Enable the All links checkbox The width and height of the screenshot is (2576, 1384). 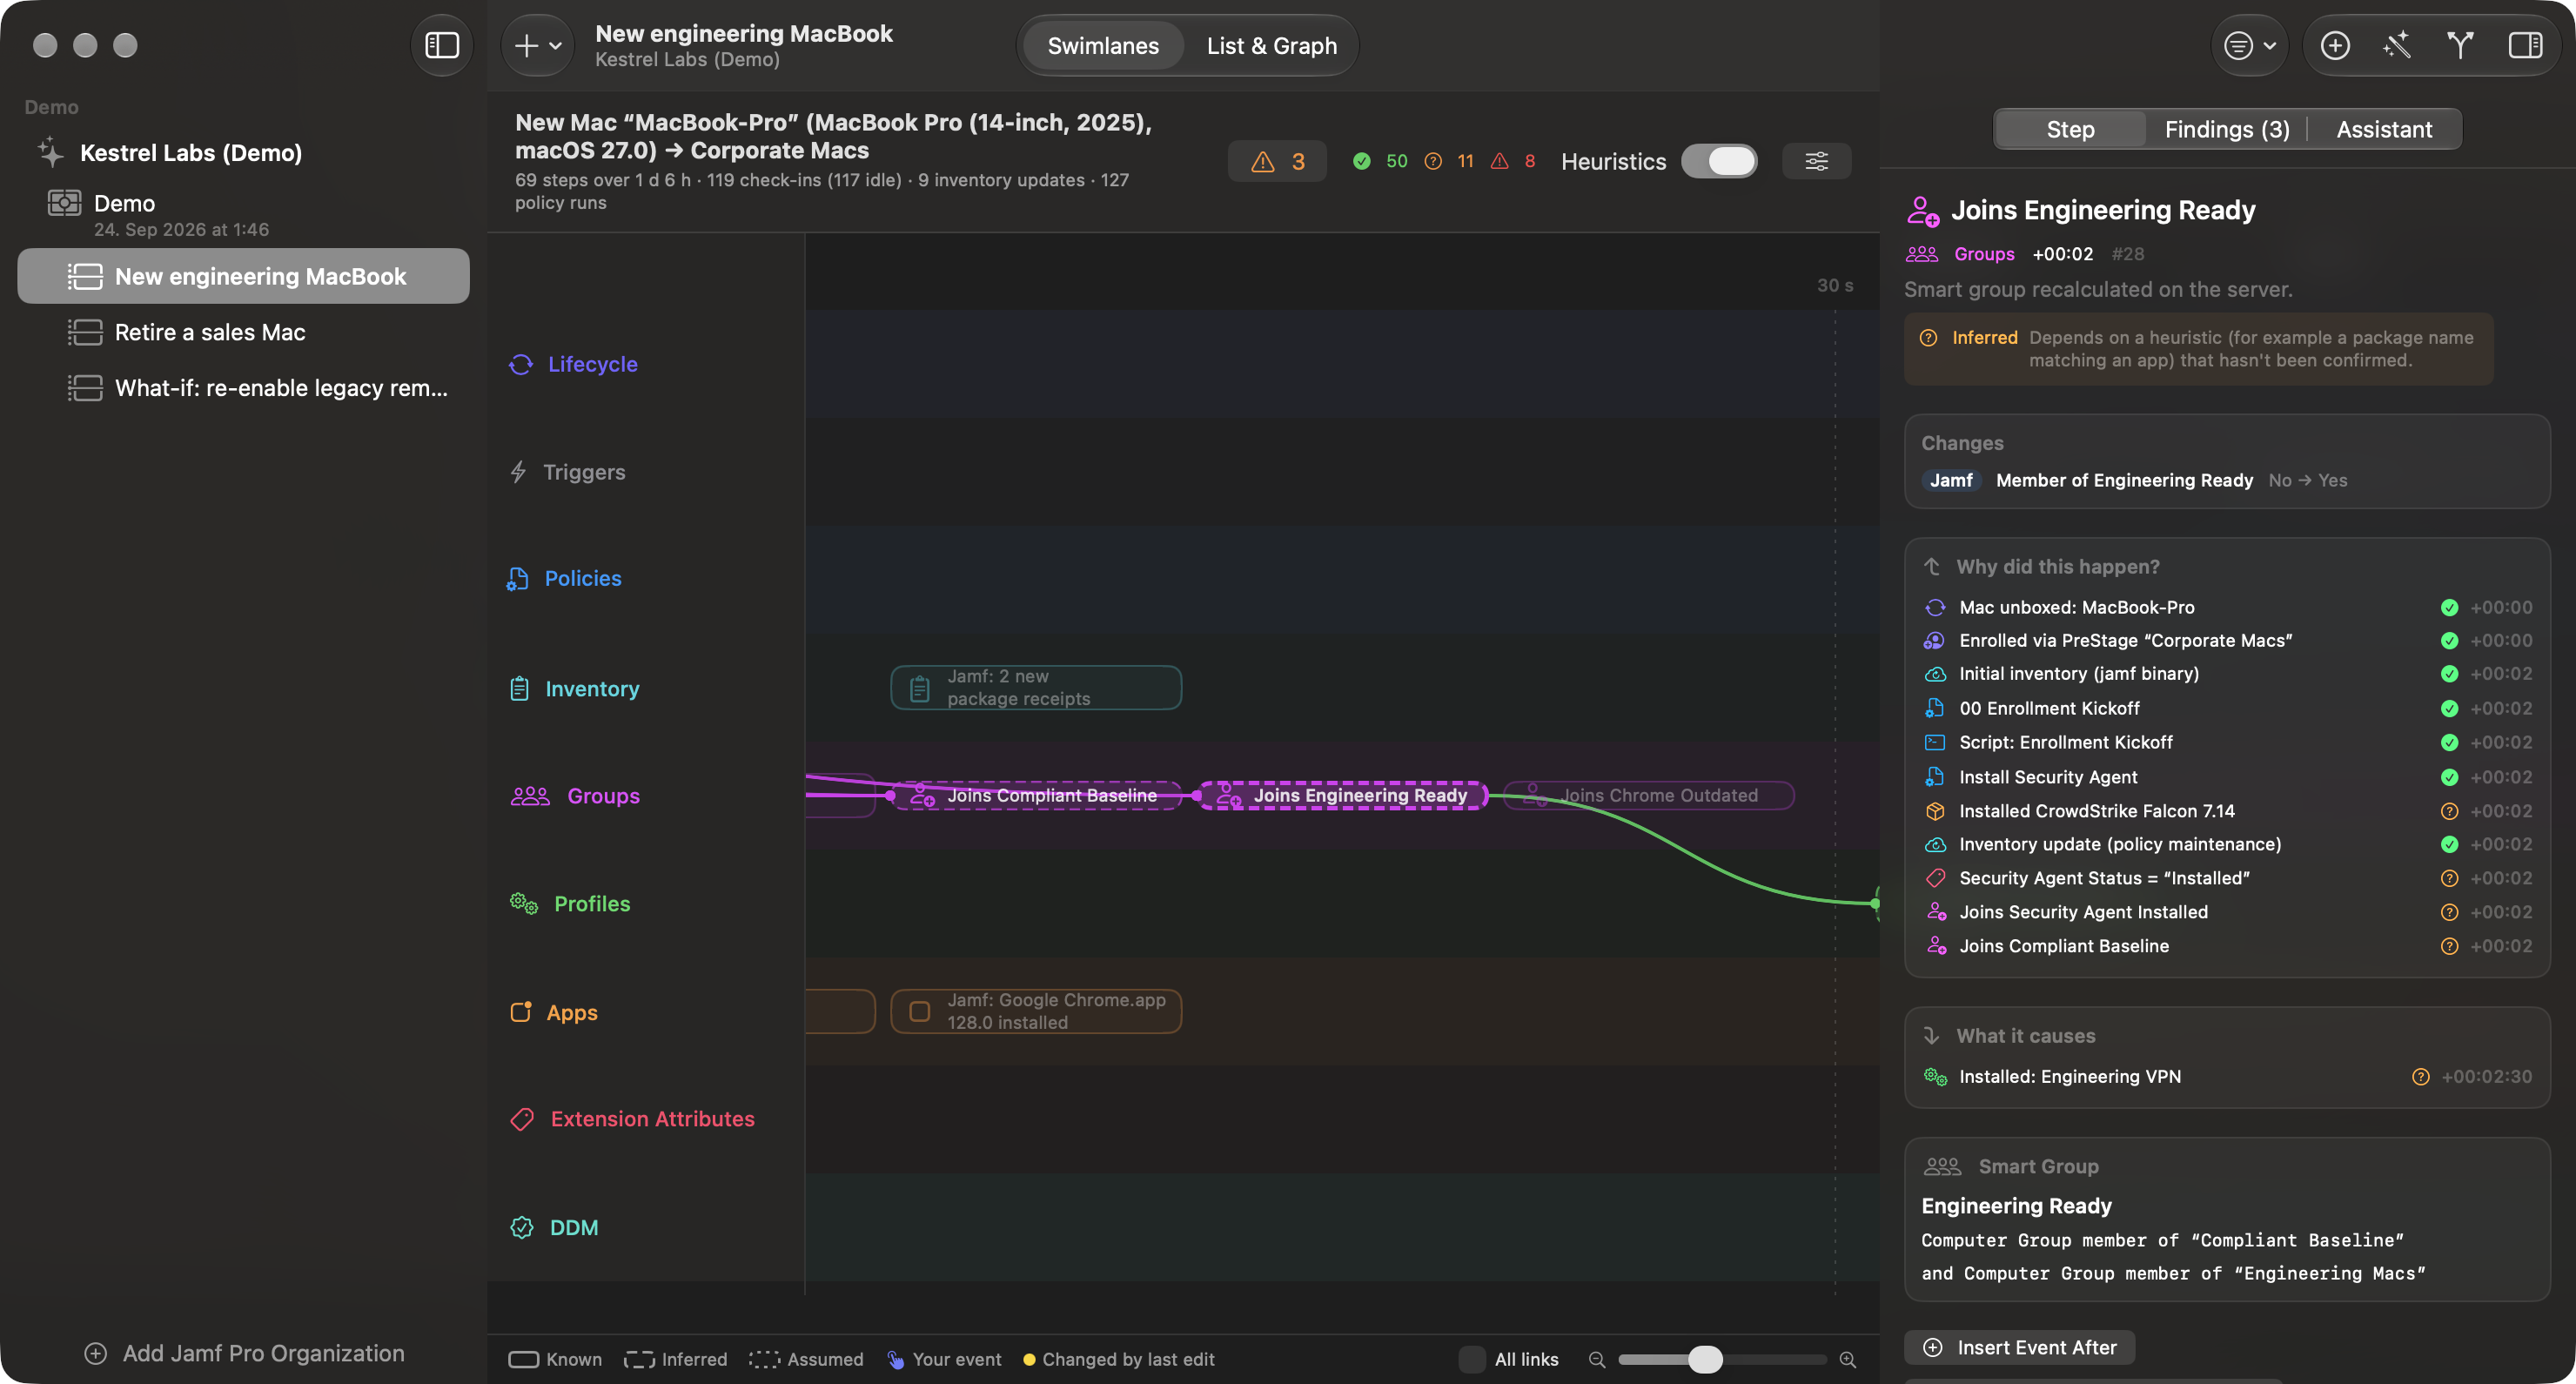pyautogui.click(x=1472, y=1359)
